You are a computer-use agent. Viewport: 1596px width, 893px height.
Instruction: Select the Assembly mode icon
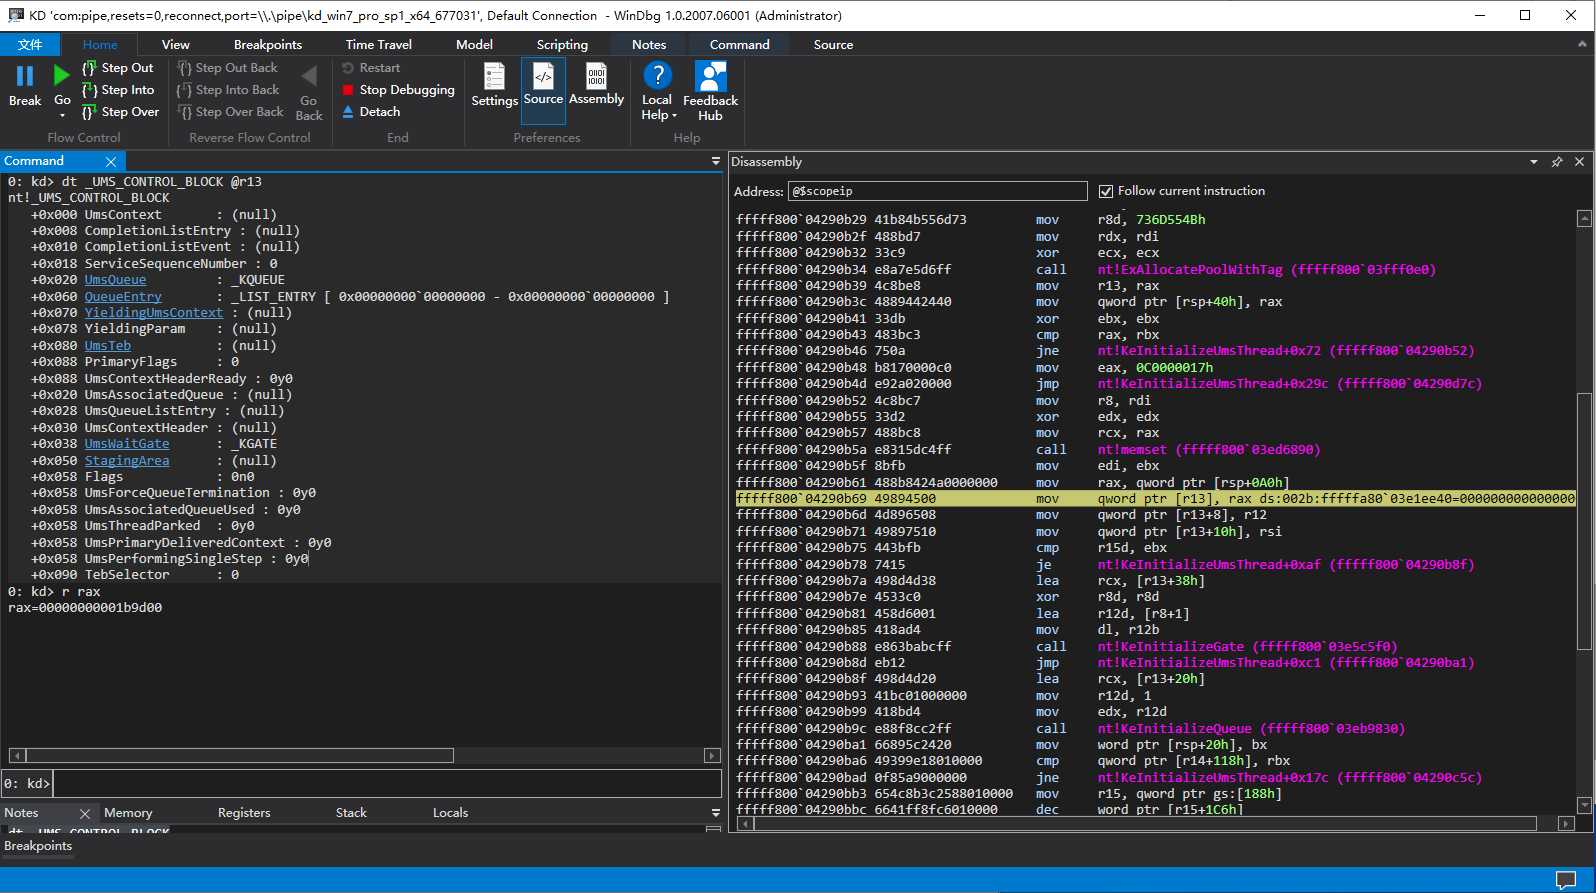point(596,77)
